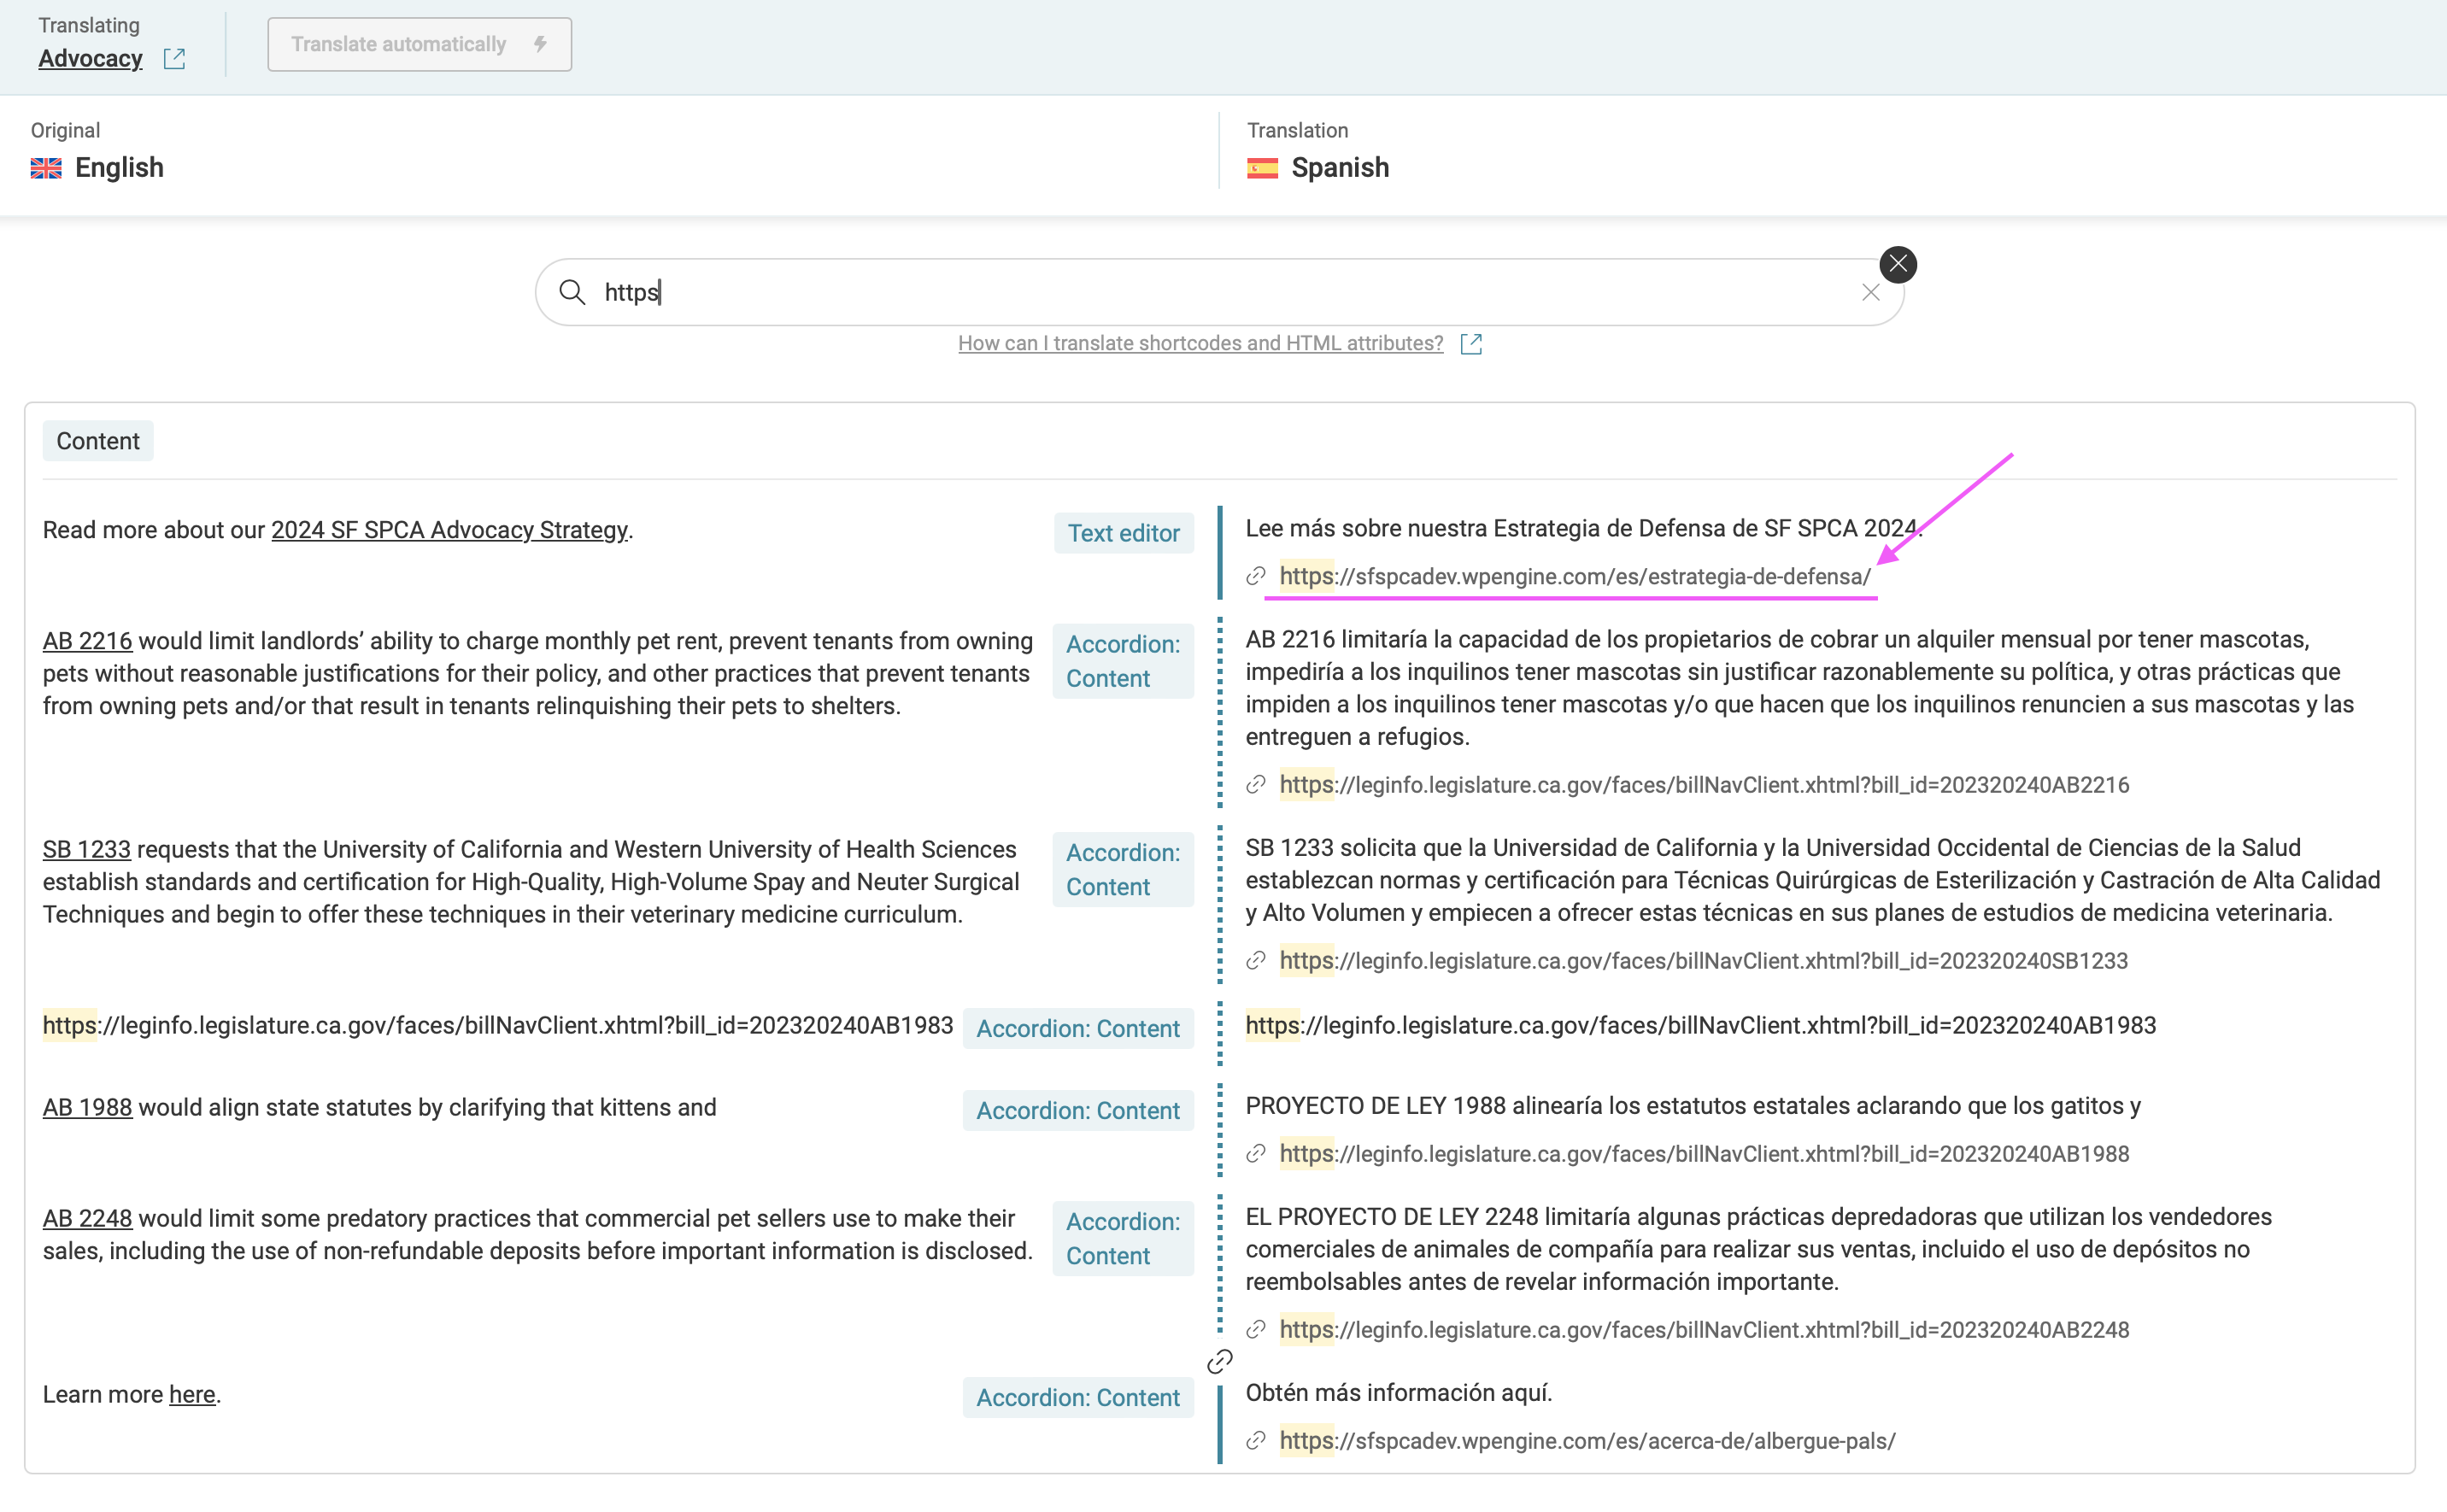Click link icon beside AB2248 URL
The width and height of the screenshot is (2447, 1512).
1256,1330
